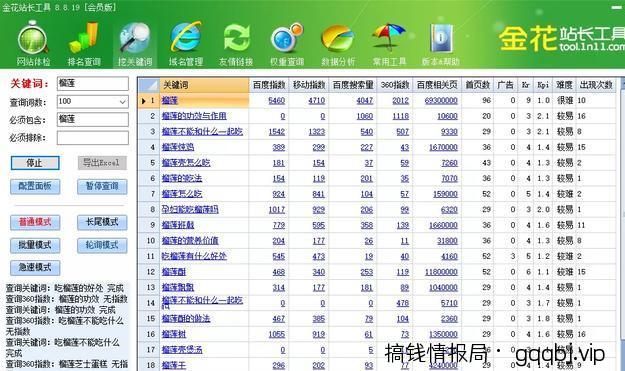Sort by the Kr column header

pyautogui.click(x=525, y=85)
